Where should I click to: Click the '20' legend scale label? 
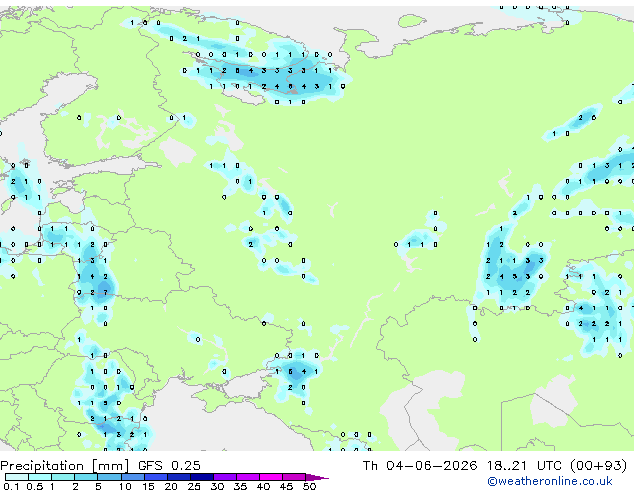pos(171,486)
